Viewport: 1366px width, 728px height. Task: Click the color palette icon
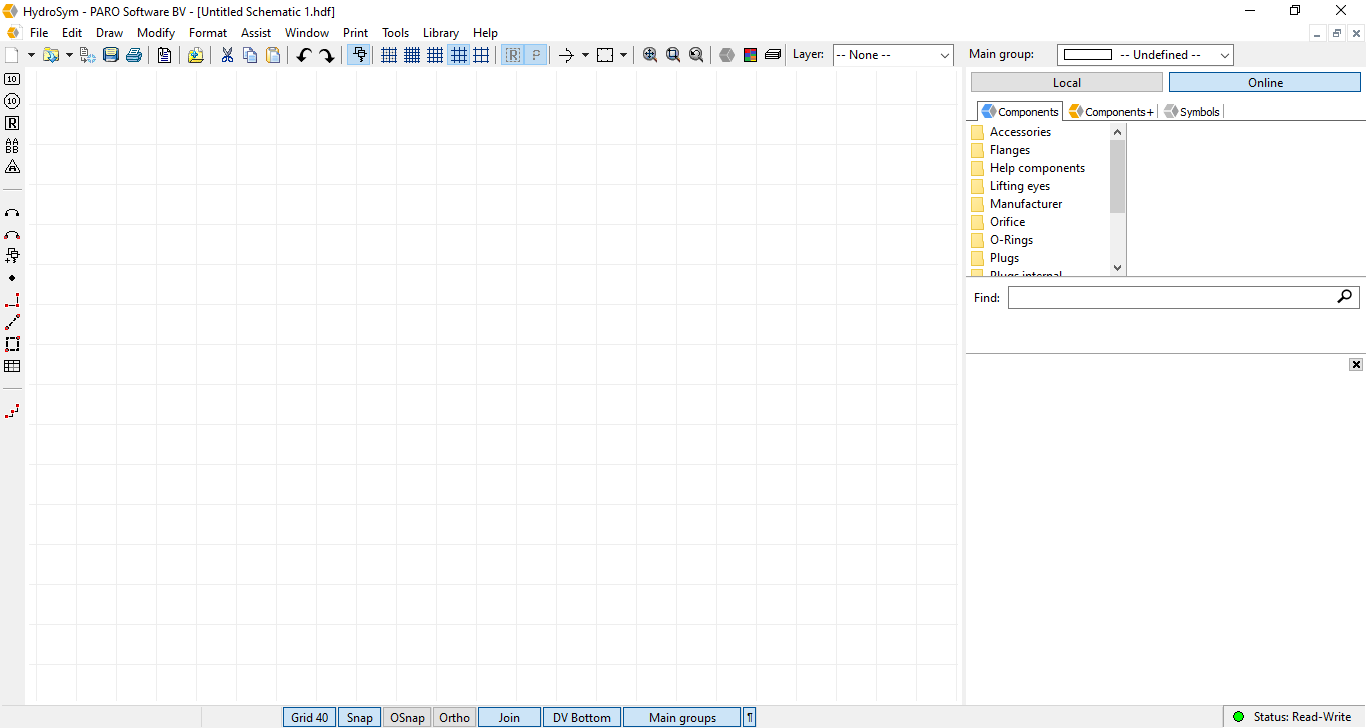click(750, 55)
